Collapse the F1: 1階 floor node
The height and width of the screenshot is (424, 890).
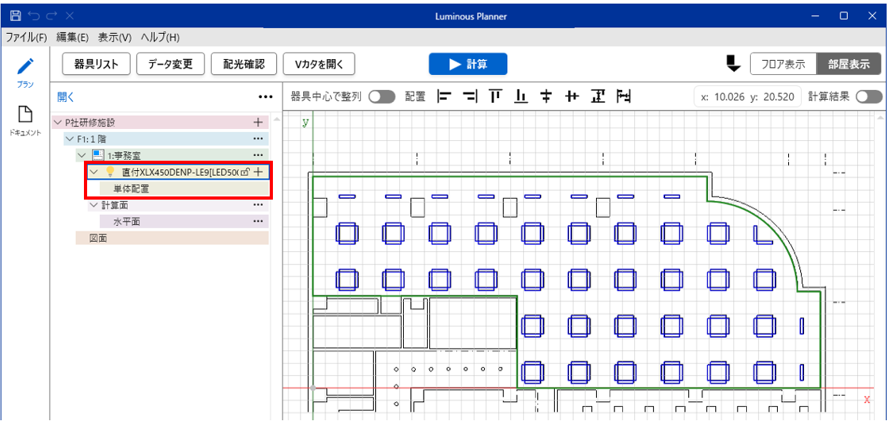(69, 139)
